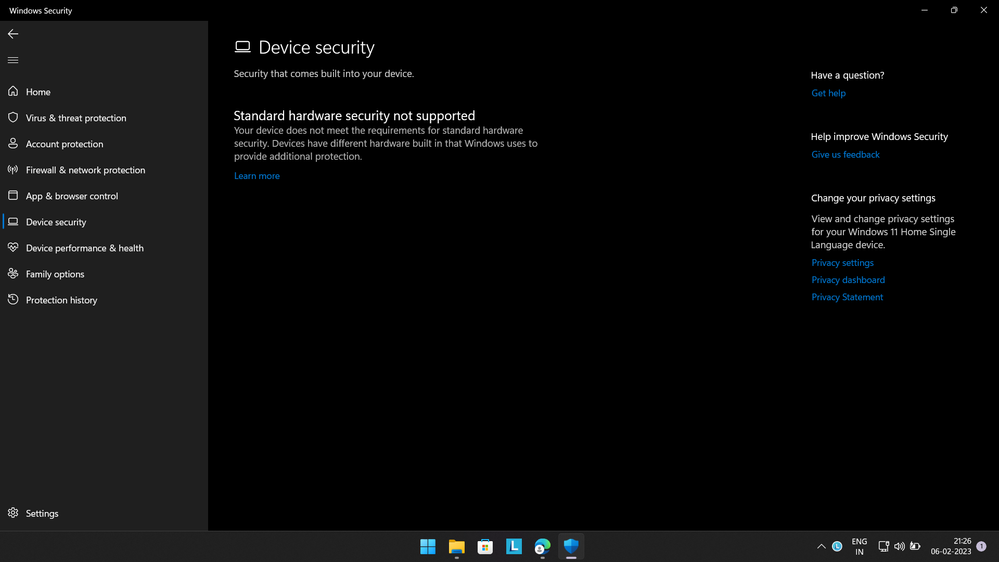Open the blue L app on taskbar

tap(514, 546)
